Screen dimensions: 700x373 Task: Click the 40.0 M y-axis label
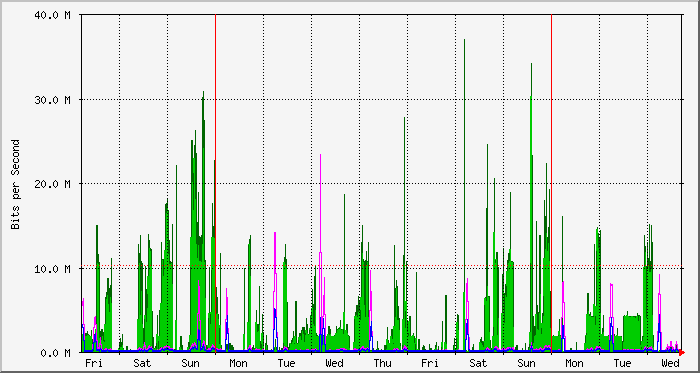click(x=52, y=15)
